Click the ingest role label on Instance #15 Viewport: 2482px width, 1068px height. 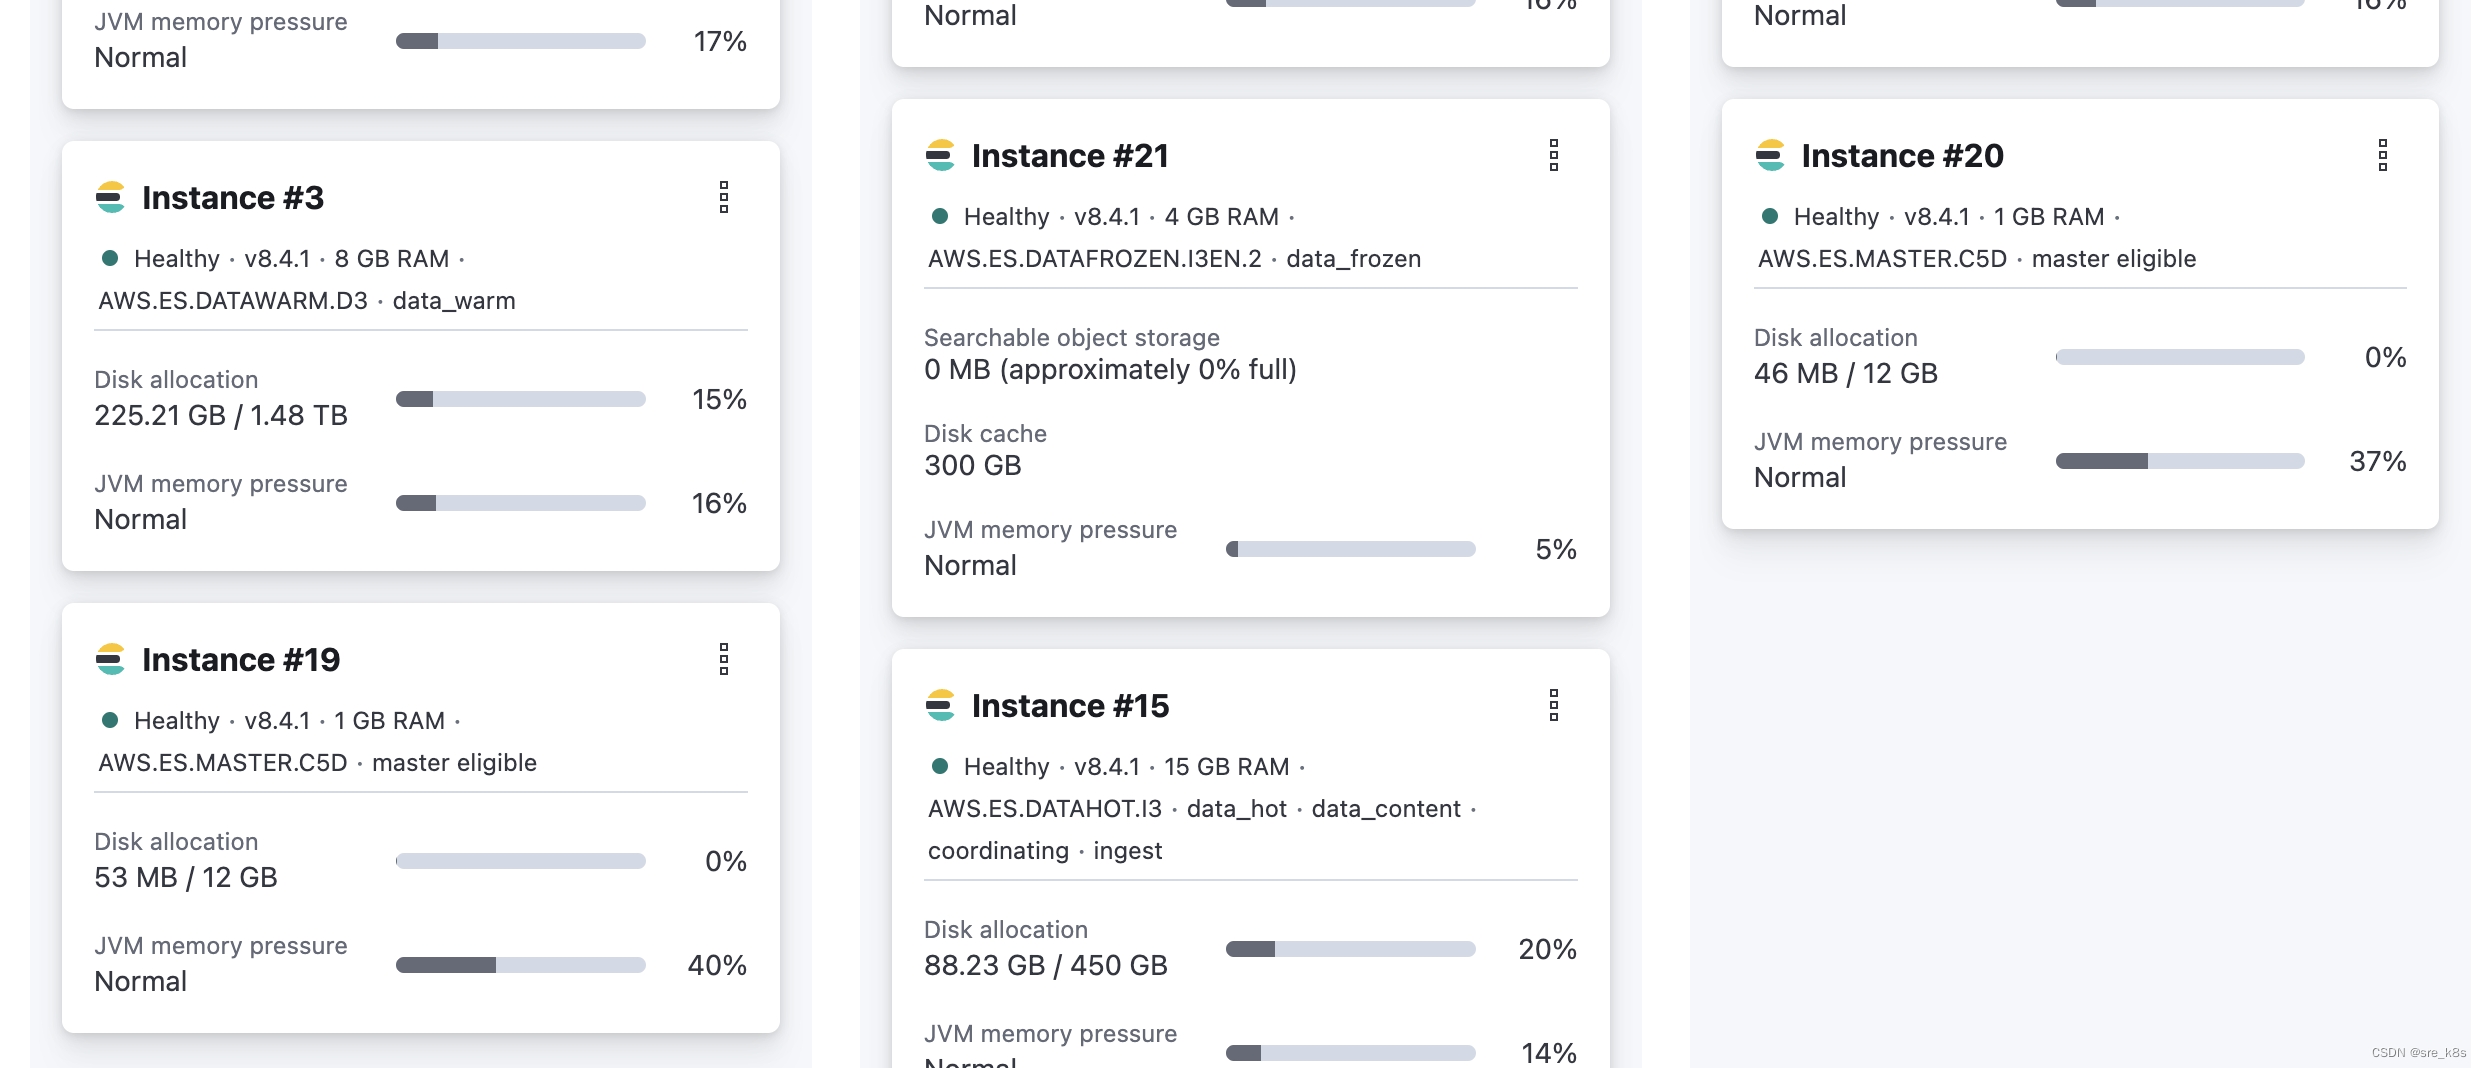coord(1128,851)
